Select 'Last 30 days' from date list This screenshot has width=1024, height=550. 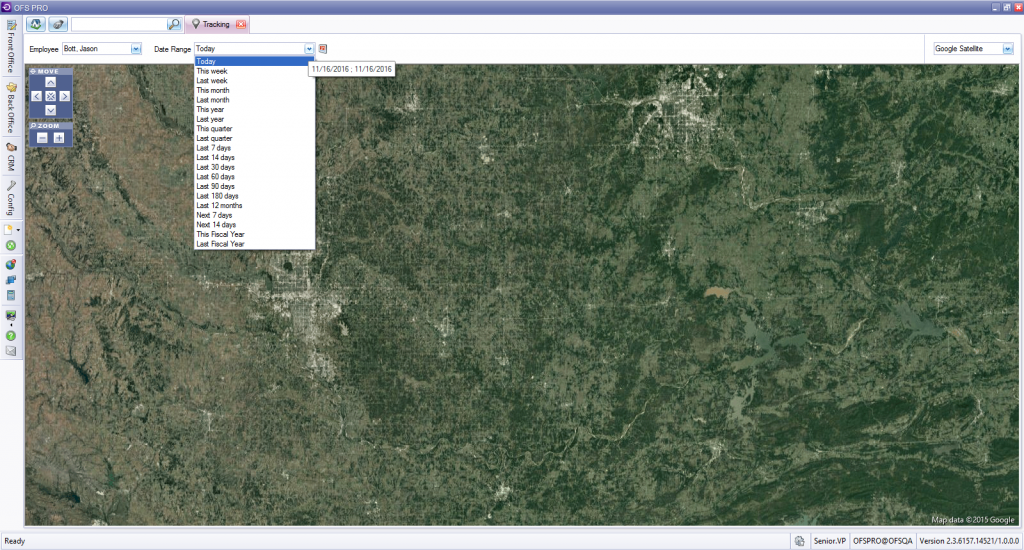coord(215,167)
